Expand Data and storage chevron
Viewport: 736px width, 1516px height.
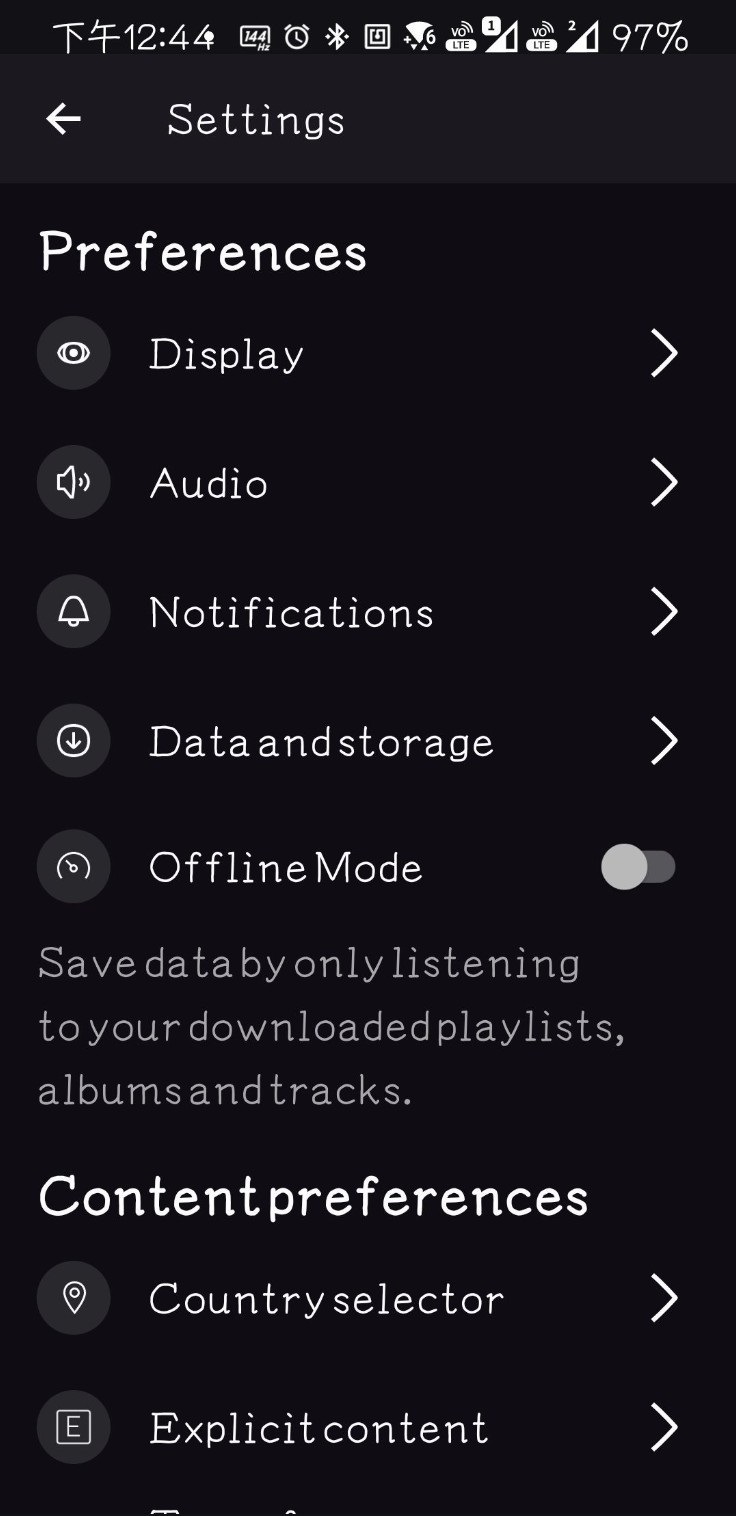point(664,741)
